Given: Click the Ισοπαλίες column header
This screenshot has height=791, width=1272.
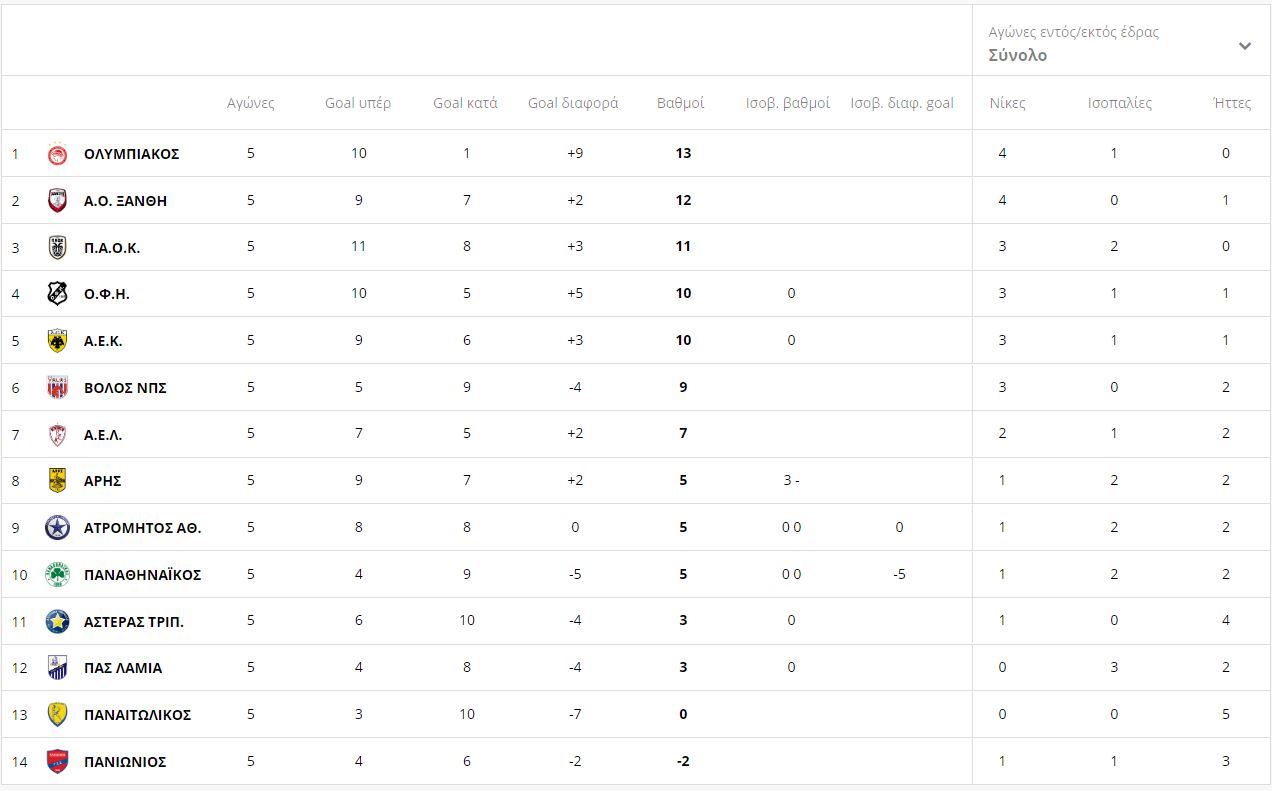Looking at the screenshot, I should [1120, 103].
